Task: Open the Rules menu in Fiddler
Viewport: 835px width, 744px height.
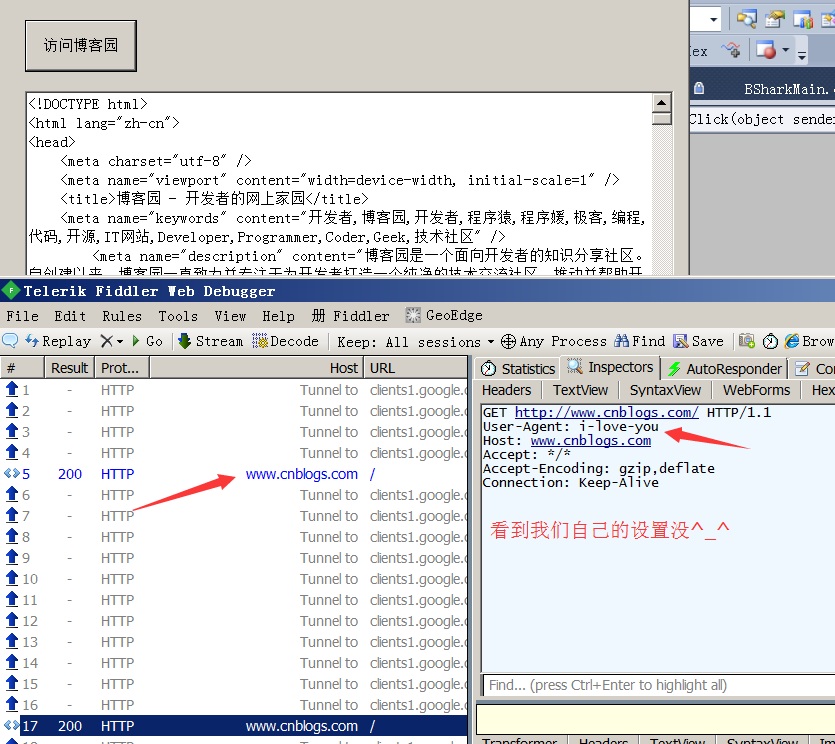Action: click(122, 316)
